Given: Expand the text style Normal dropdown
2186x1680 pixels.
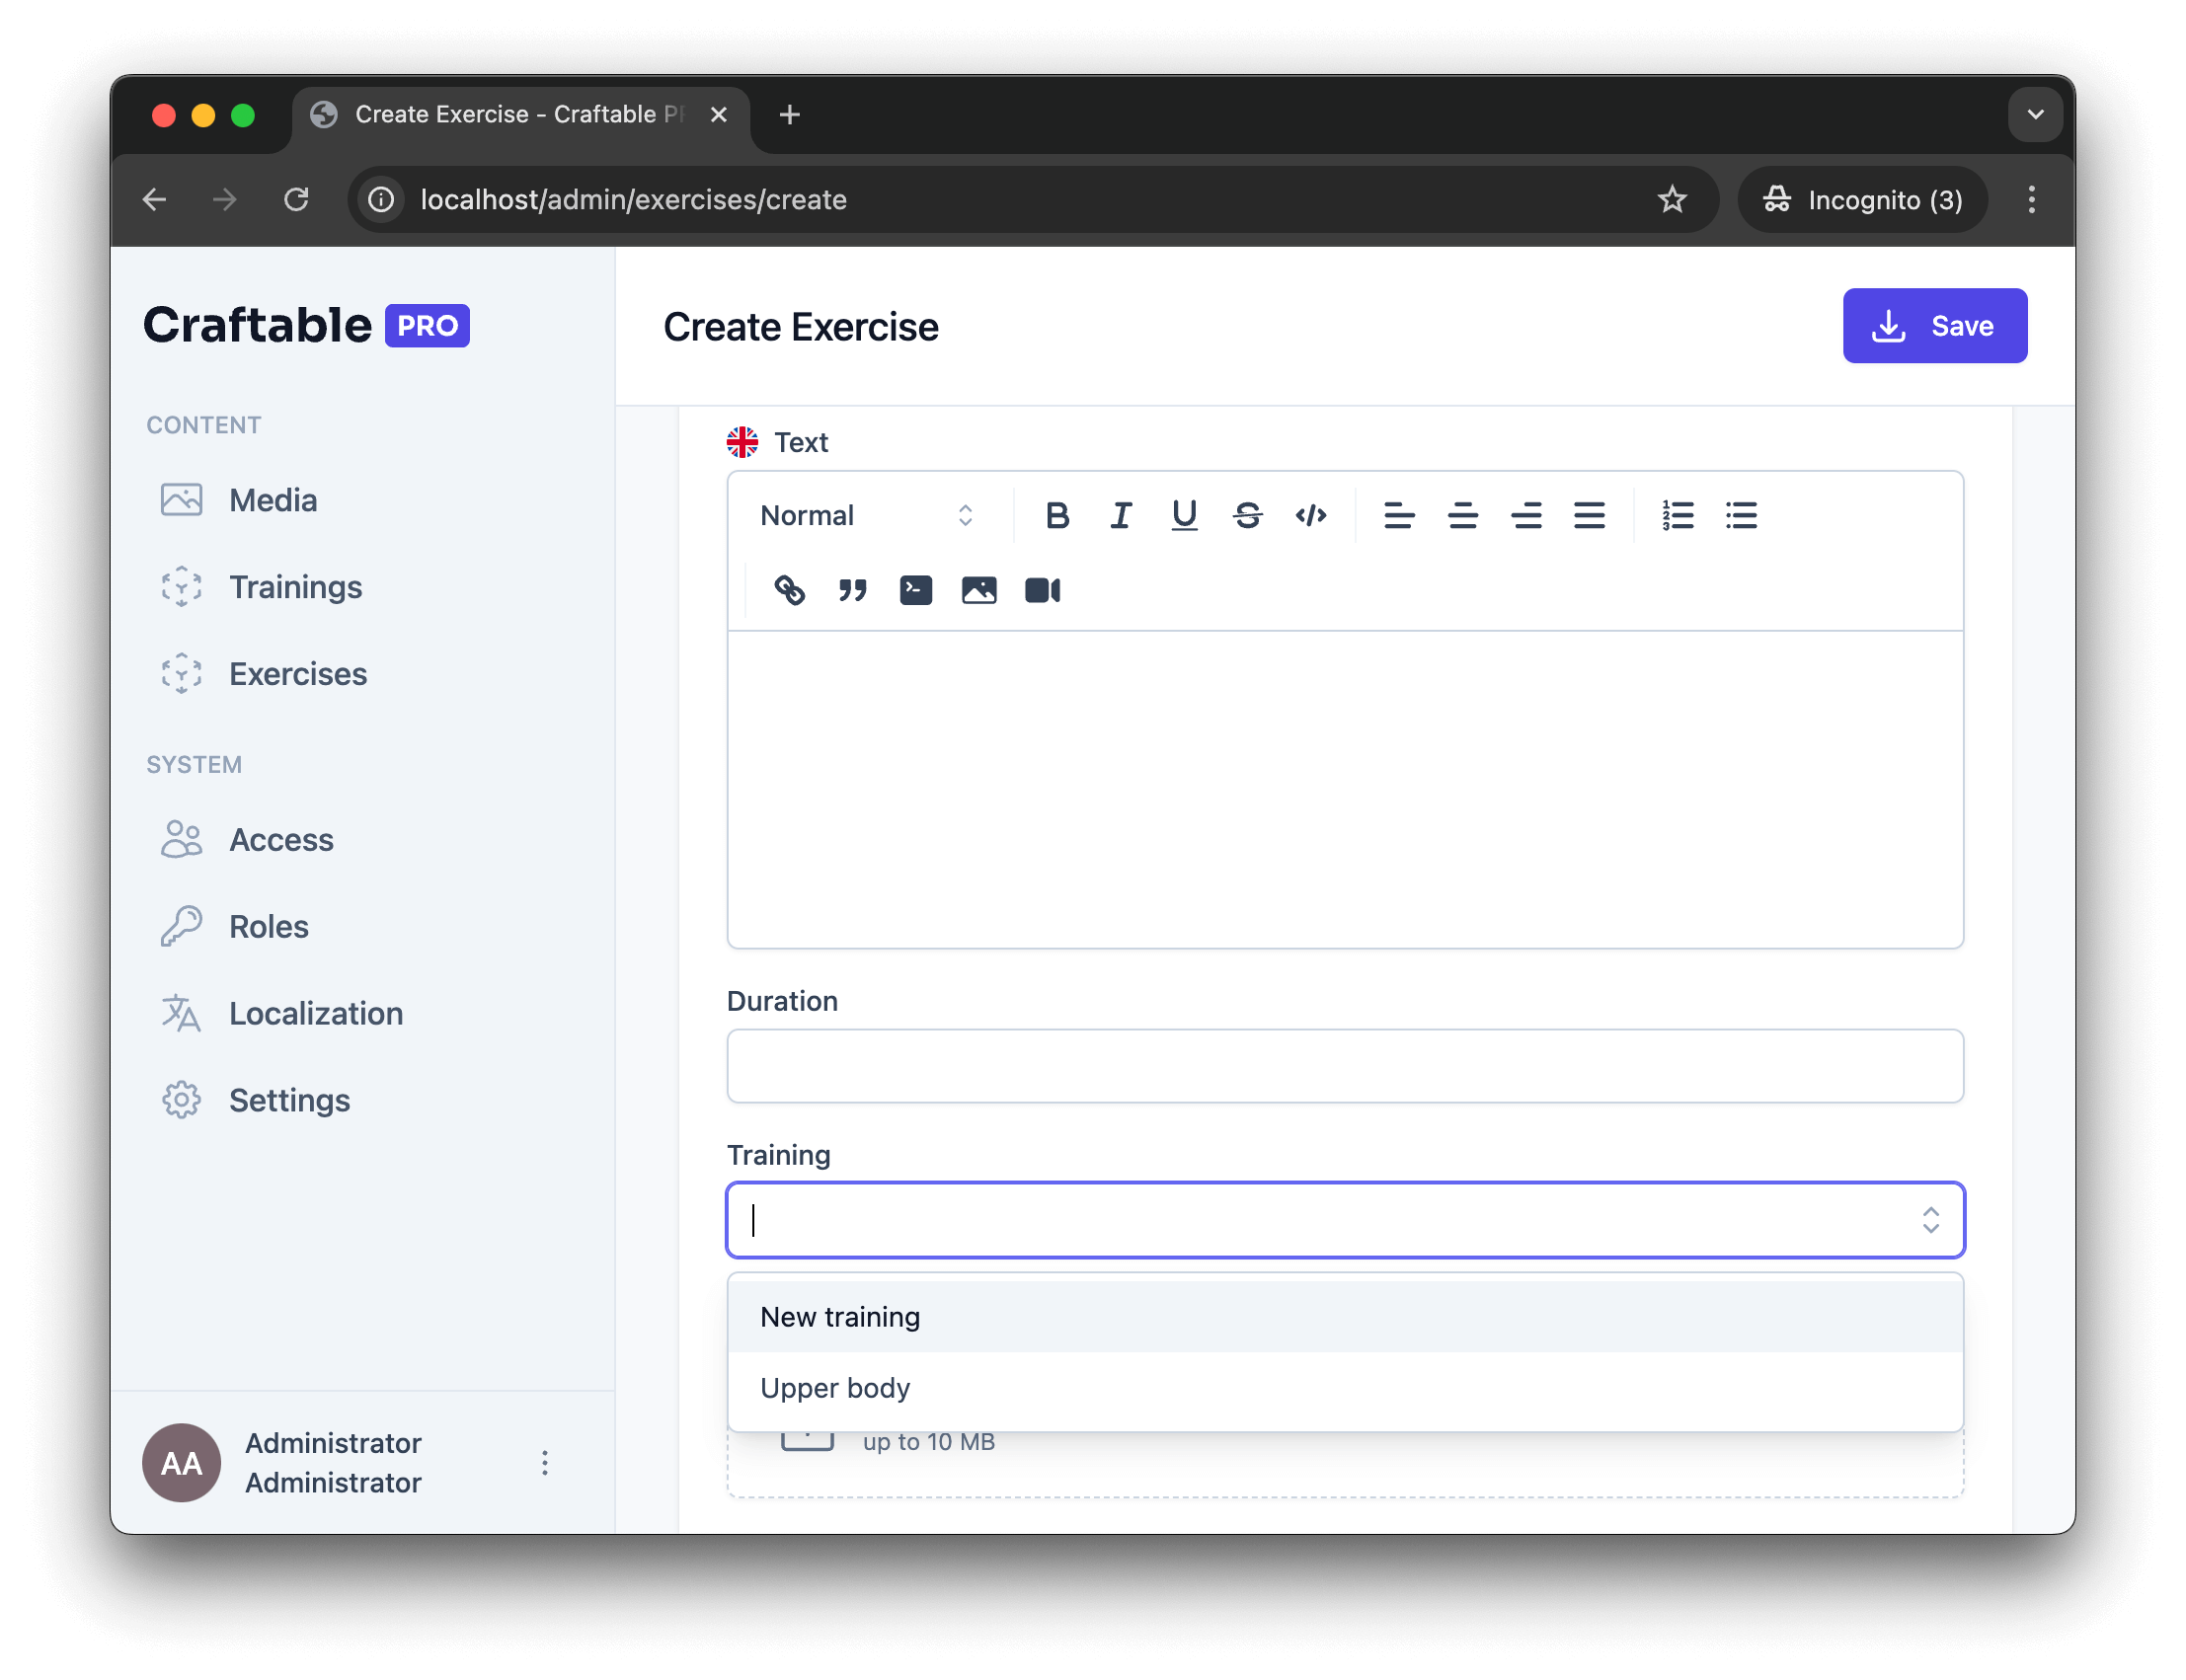Looking at the screenshot, I should [865, 515].
